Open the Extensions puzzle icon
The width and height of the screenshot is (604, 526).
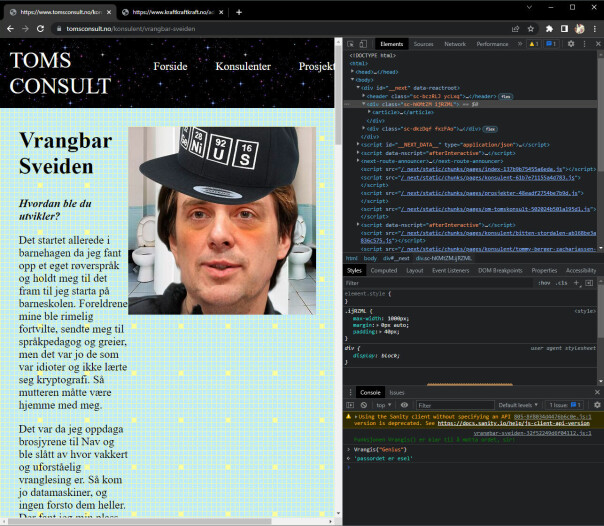point(549,29)
